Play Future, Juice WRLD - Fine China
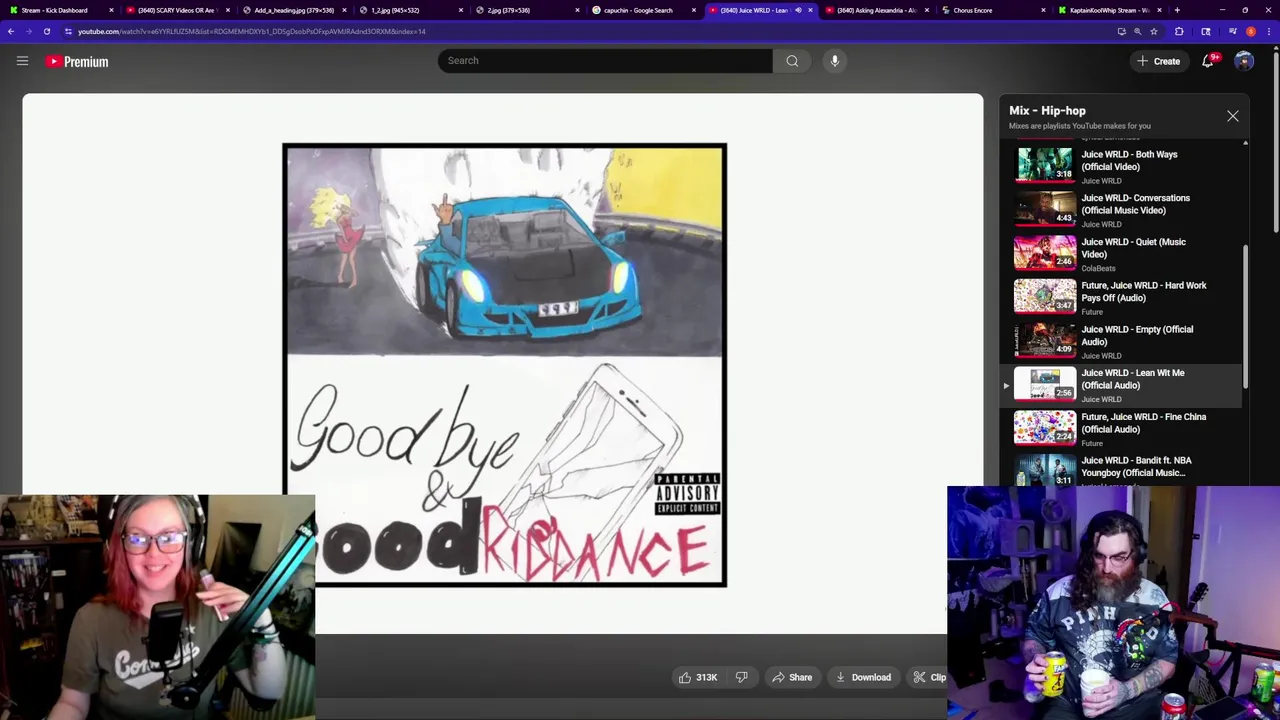 (x=1123, y=429)
